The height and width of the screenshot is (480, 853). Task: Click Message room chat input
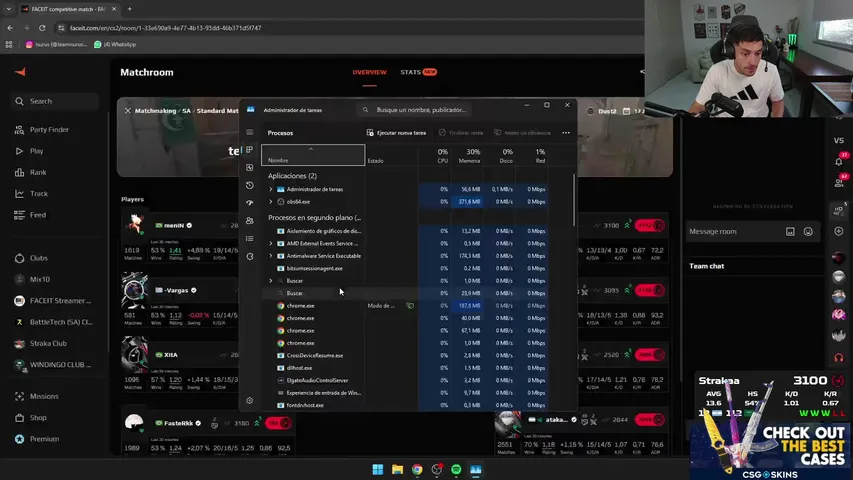(733, 232)
